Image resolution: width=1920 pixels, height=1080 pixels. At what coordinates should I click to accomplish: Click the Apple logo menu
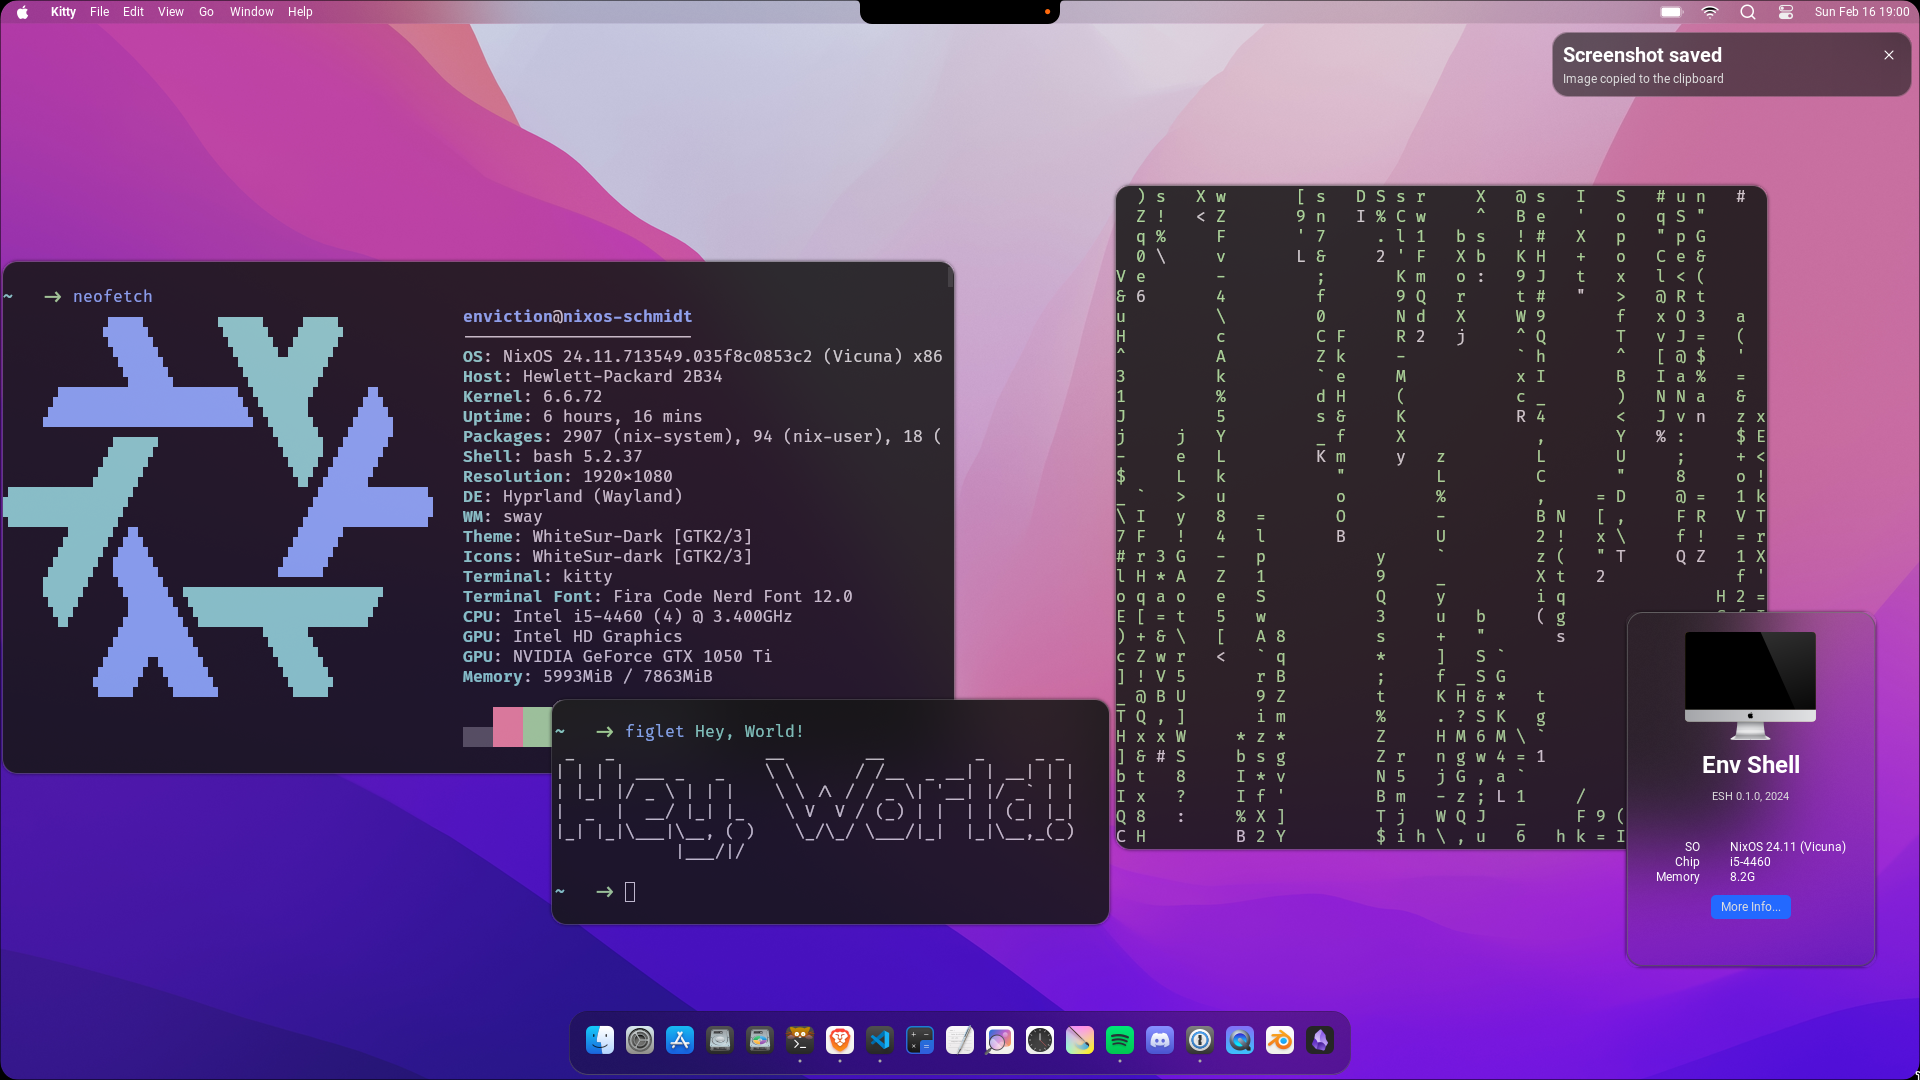[x=22, y=12]
